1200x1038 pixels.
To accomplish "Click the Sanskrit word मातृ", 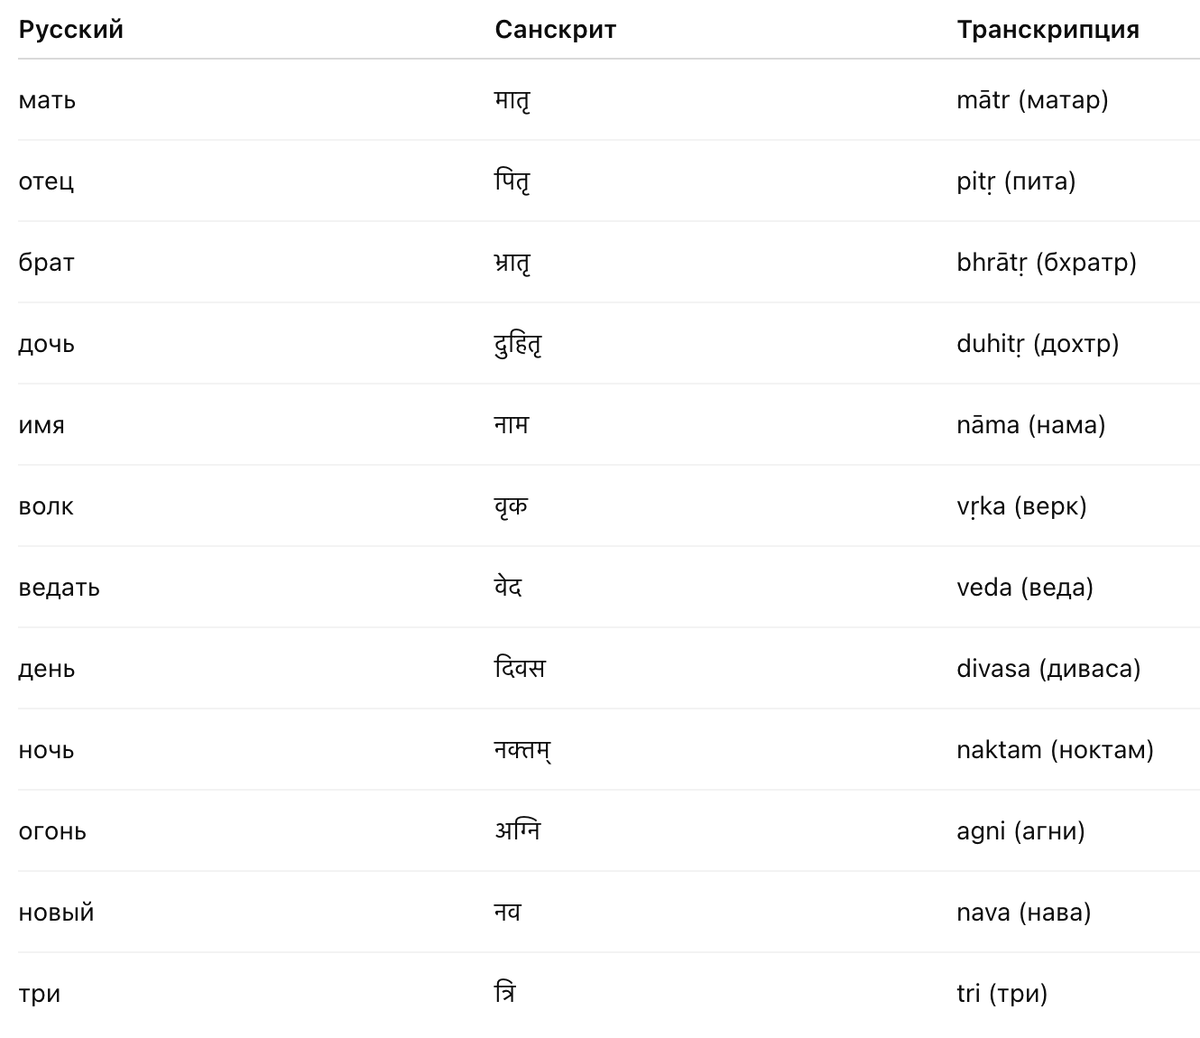I will click(x=512, y=101).
